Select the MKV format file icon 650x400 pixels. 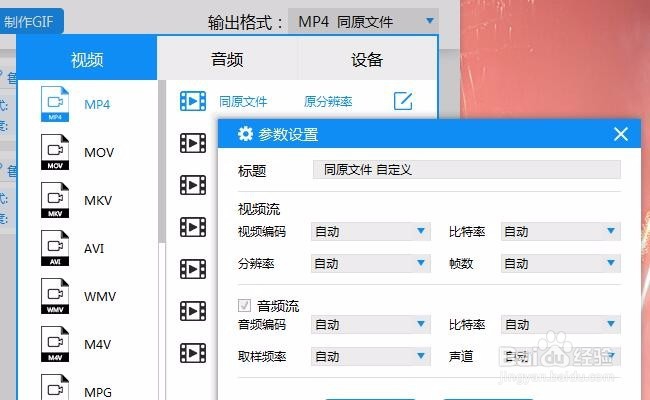point(55,200)
